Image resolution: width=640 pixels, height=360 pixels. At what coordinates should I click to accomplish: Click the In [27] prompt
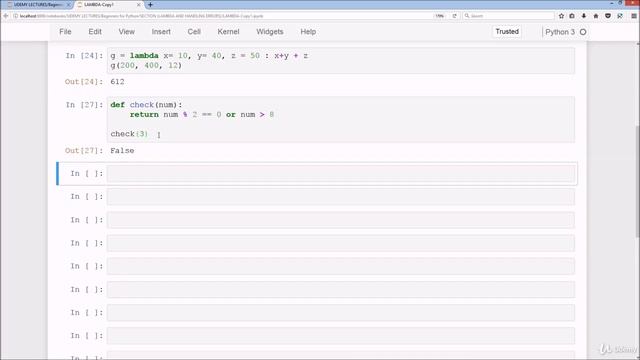point(84,105)
